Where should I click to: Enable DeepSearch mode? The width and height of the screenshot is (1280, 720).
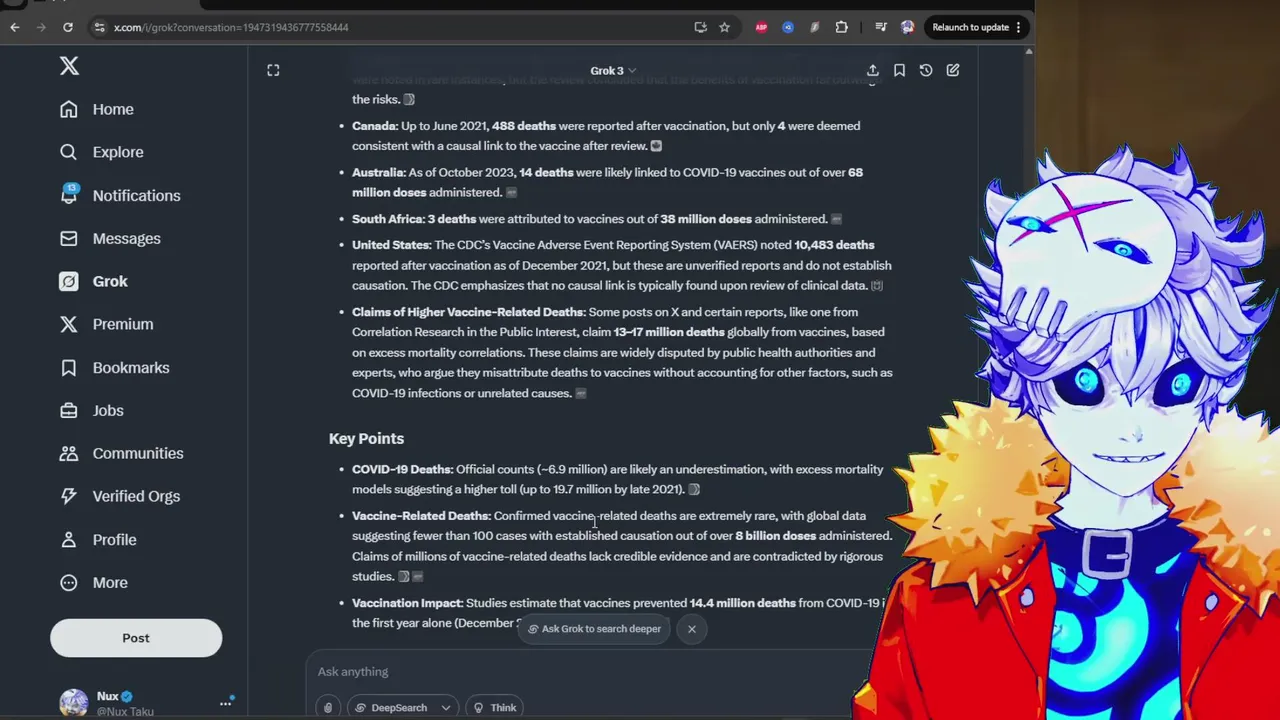[390, 708]
